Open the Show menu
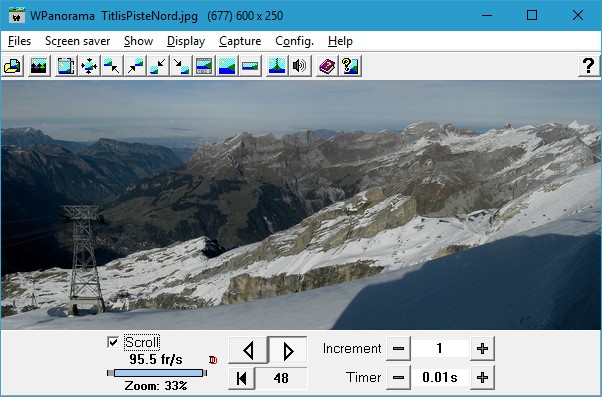 (138, 41)
